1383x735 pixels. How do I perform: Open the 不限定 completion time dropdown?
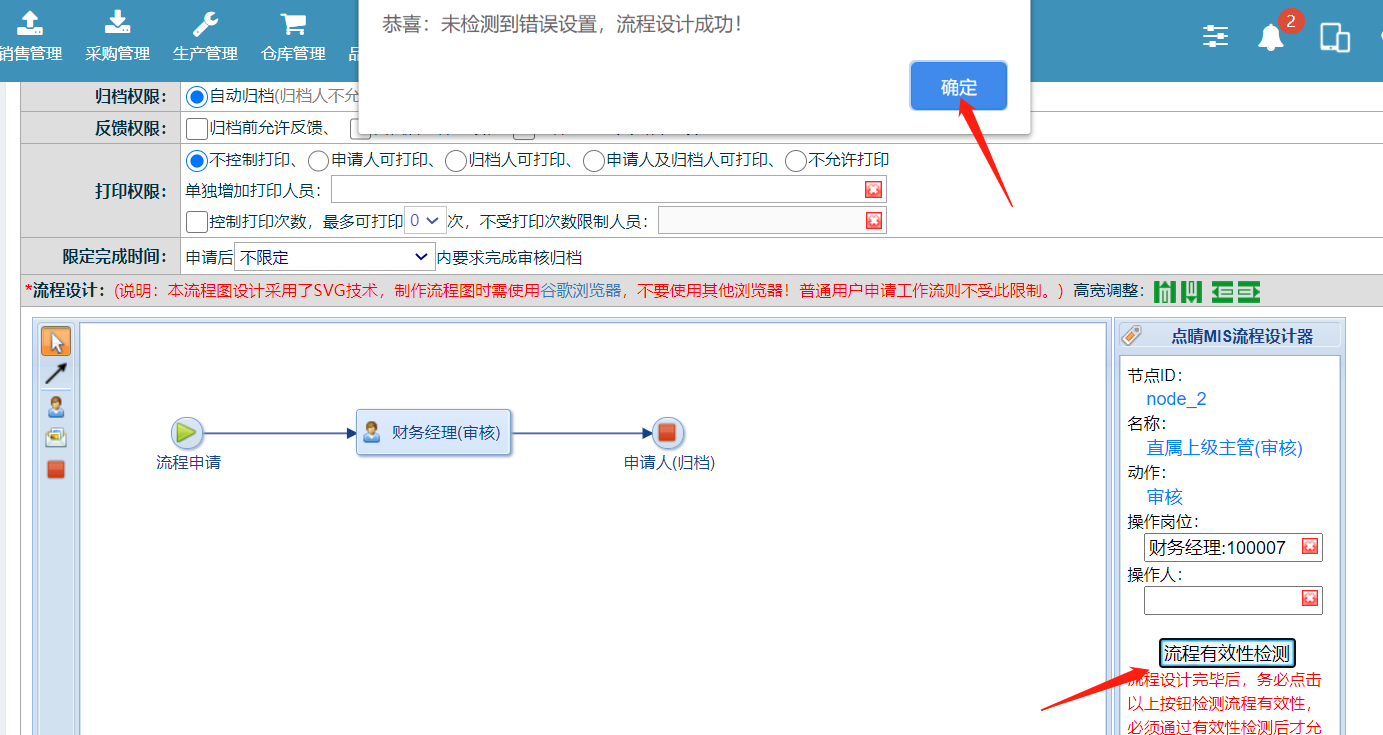[335, 257]
